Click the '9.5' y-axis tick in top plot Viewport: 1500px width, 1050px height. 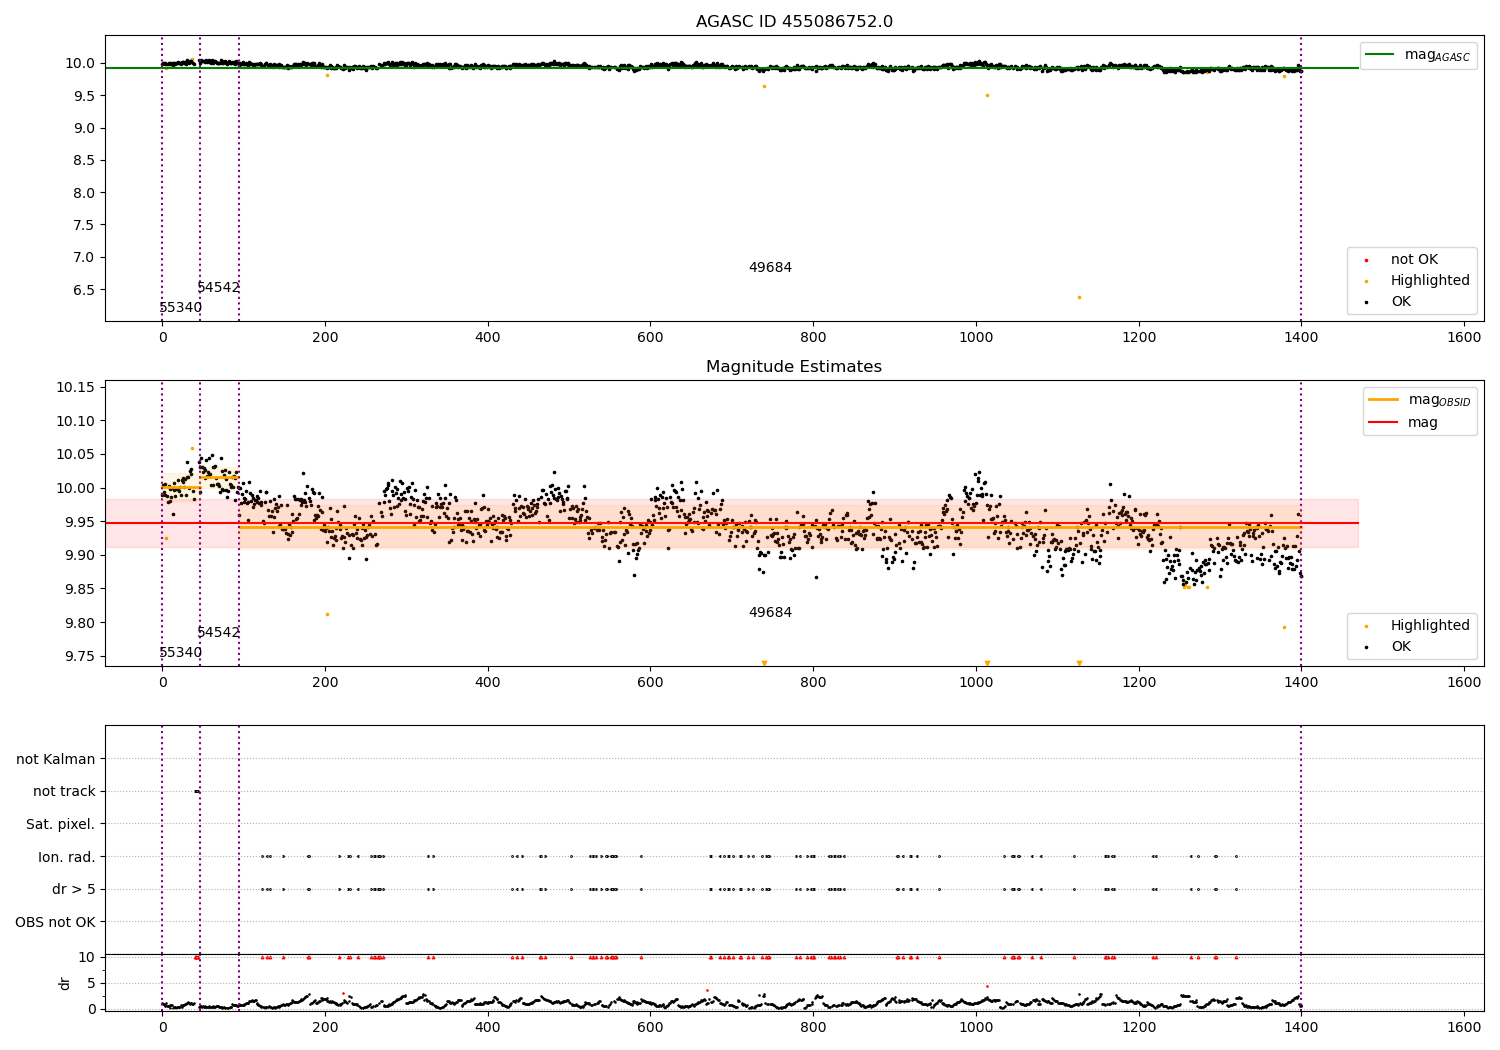[83, 96]
